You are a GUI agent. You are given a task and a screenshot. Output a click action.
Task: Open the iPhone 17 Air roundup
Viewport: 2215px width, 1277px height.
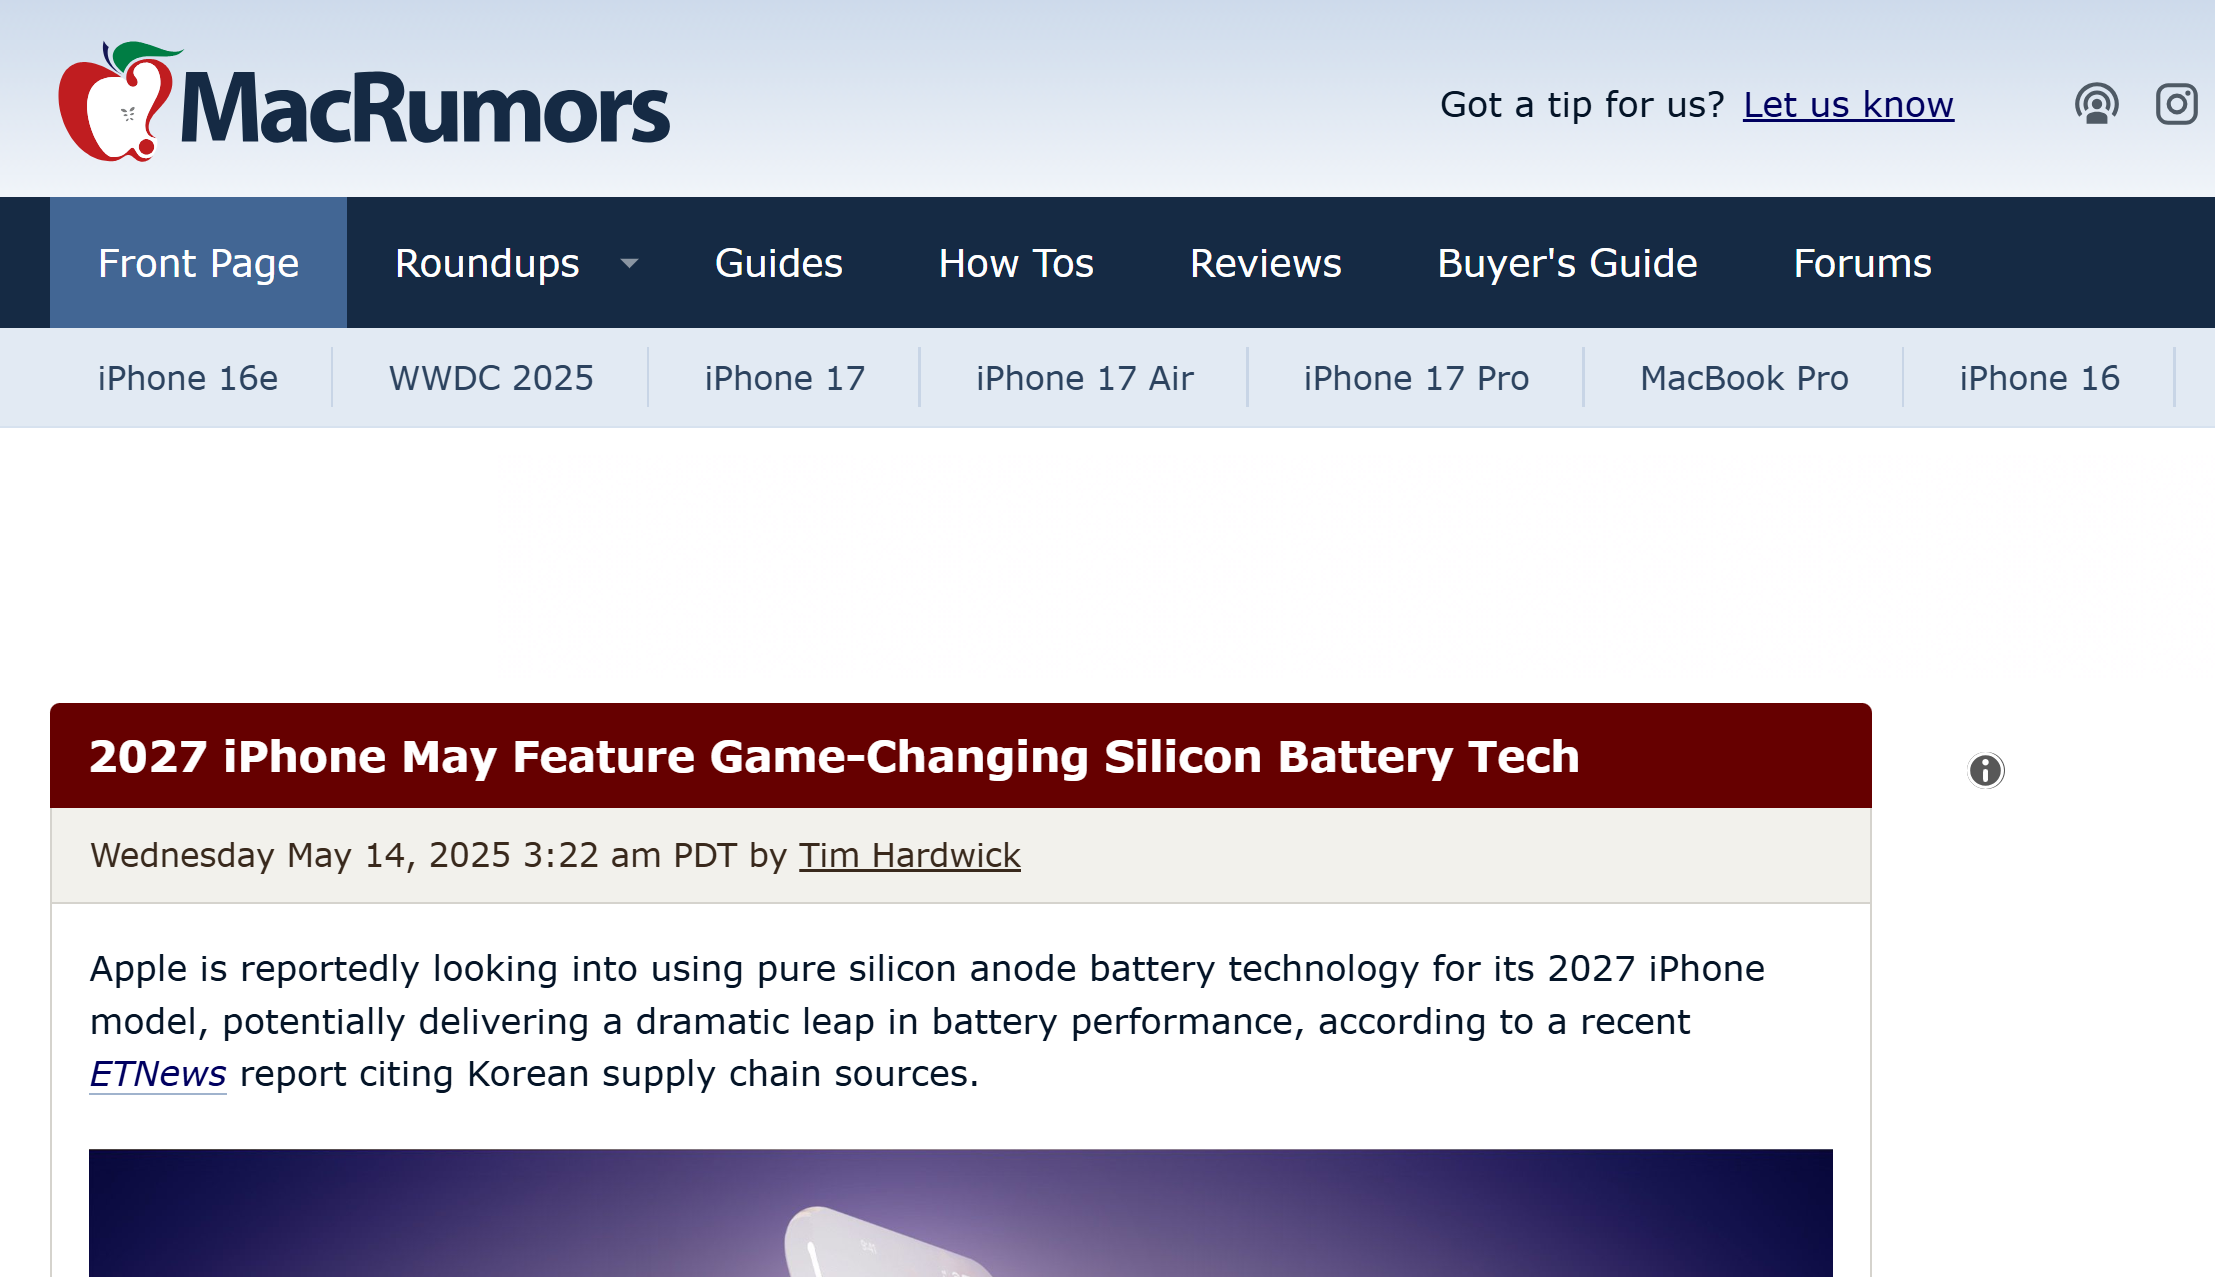click(x=1084, y=378)
